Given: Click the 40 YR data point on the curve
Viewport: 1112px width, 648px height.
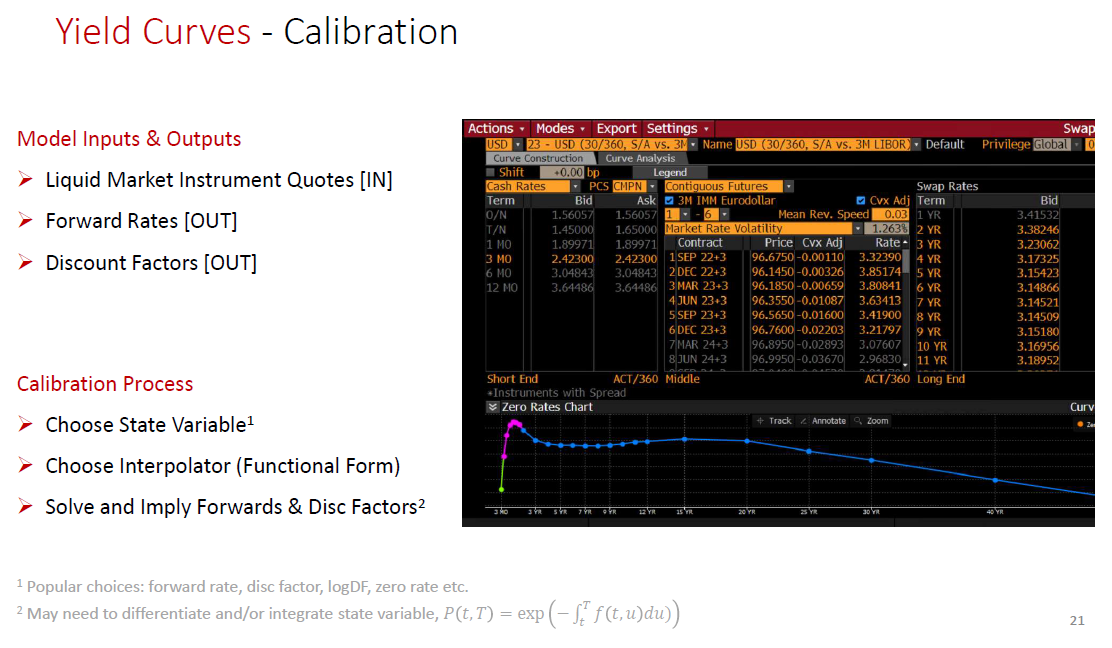Looking at the screenshot, I should pos(996,480).
